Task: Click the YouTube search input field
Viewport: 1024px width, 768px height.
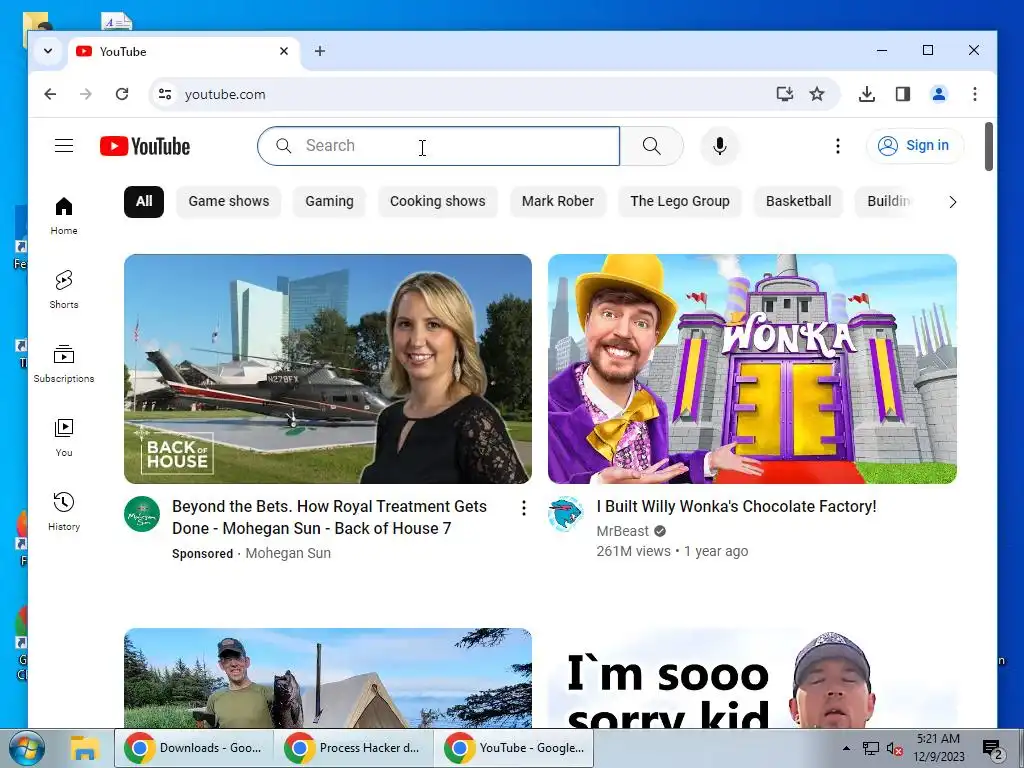Action: [x=438, y=146]
